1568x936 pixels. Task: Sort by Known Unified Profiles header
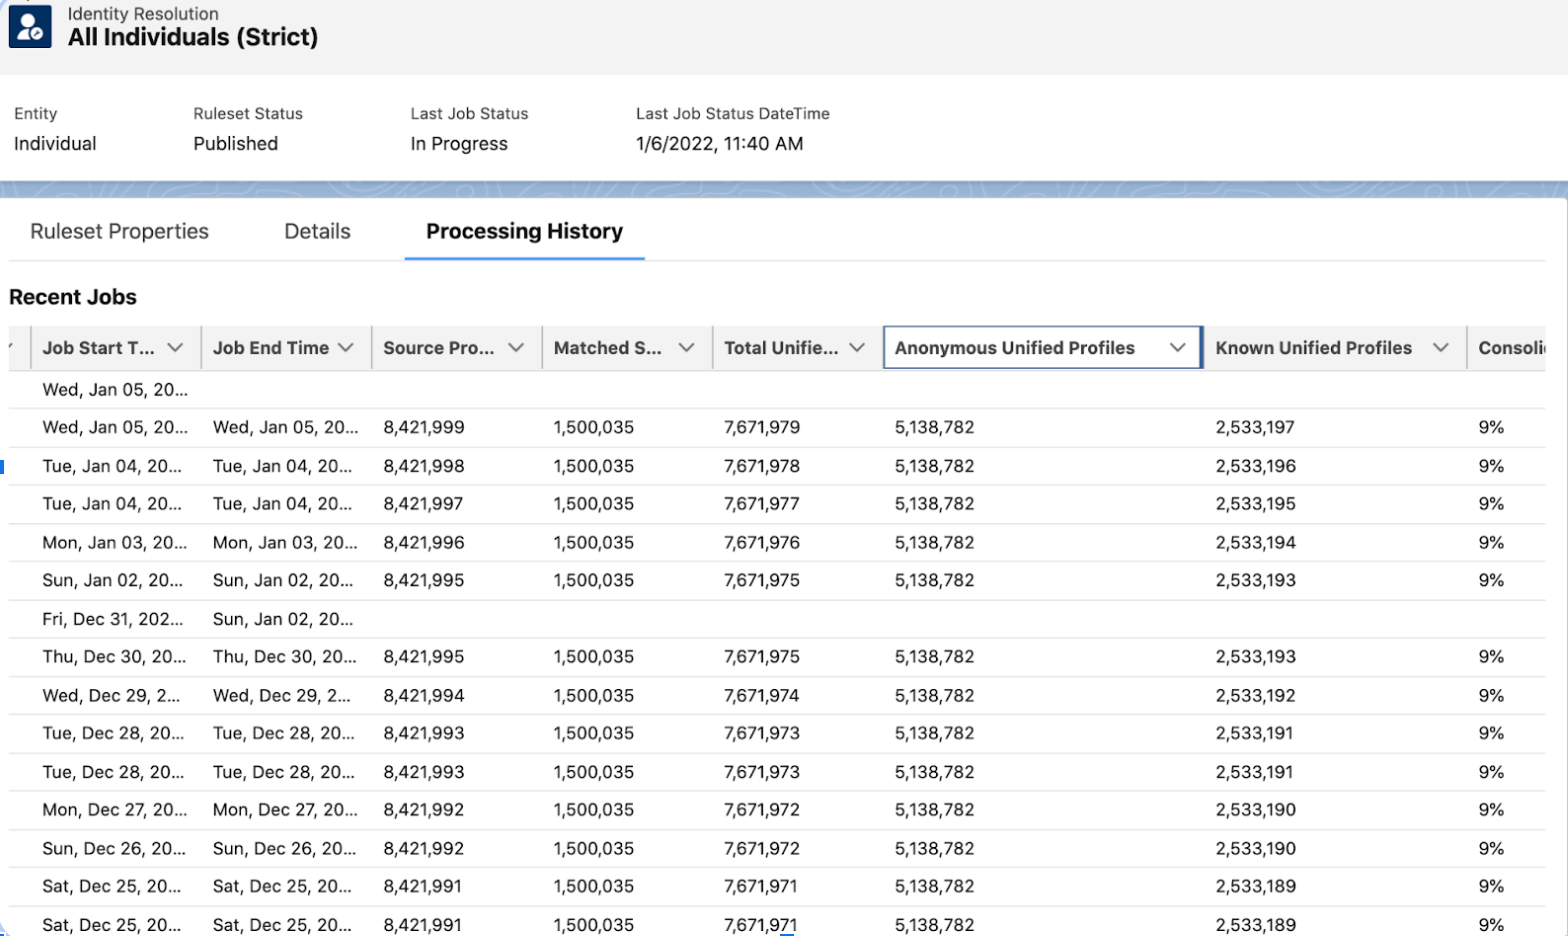(1313, 348)
